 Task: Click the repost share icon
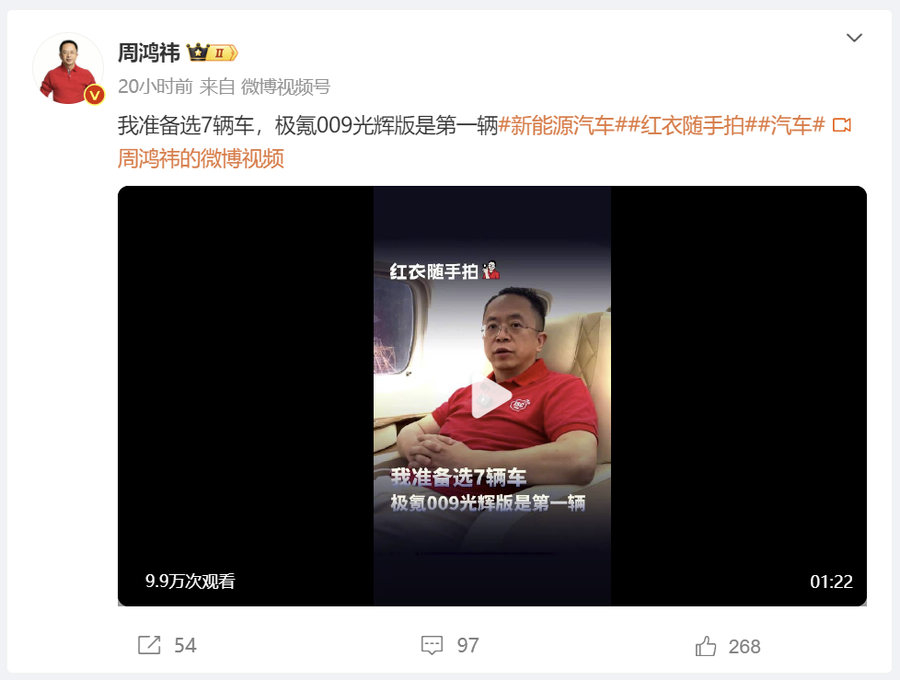click(x=149, y=645)
